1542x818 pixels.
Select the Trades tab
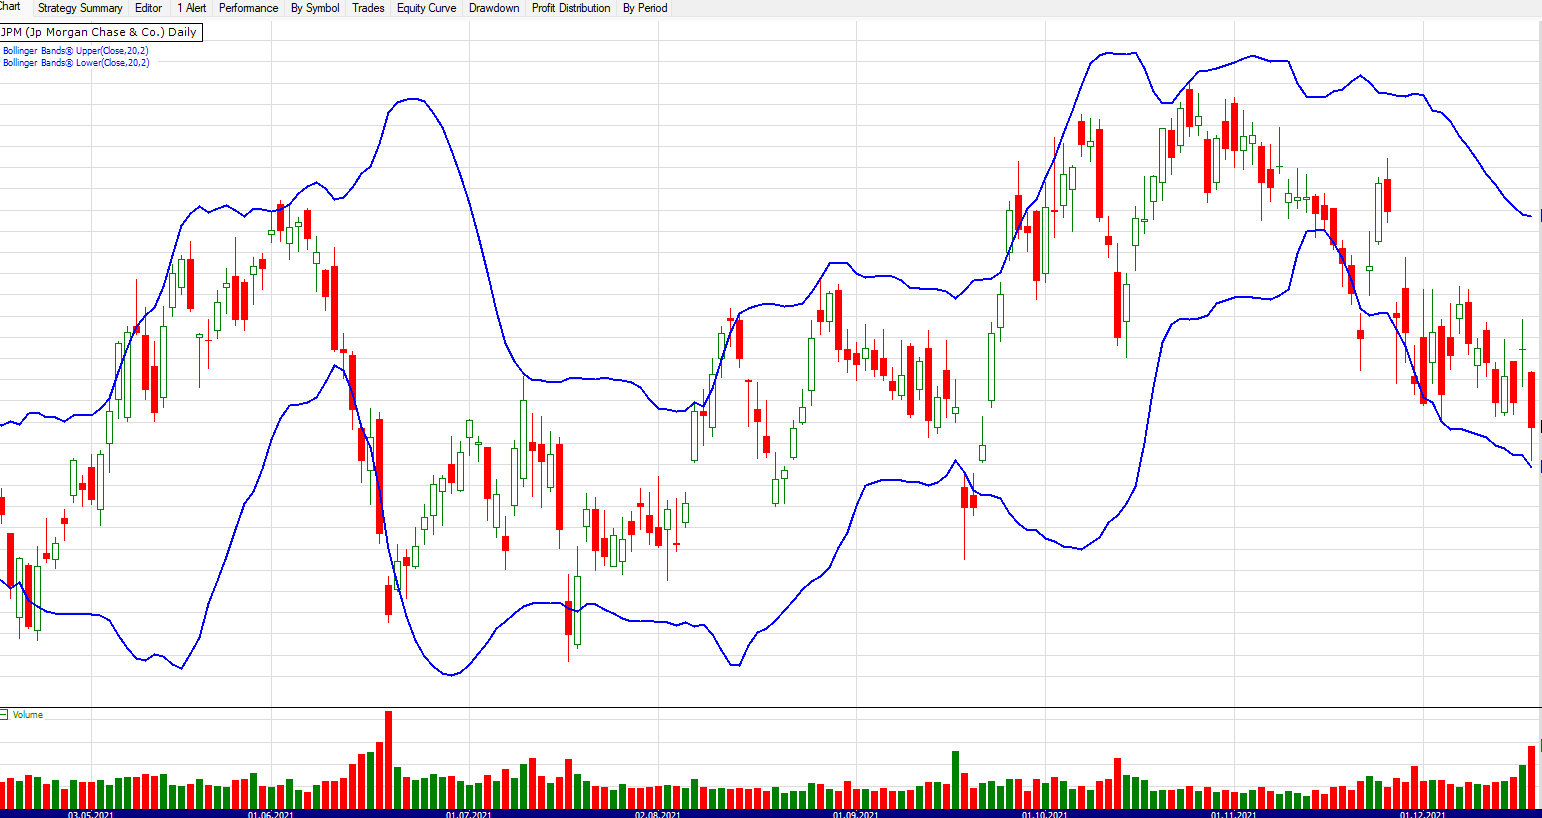coord(368,8)
